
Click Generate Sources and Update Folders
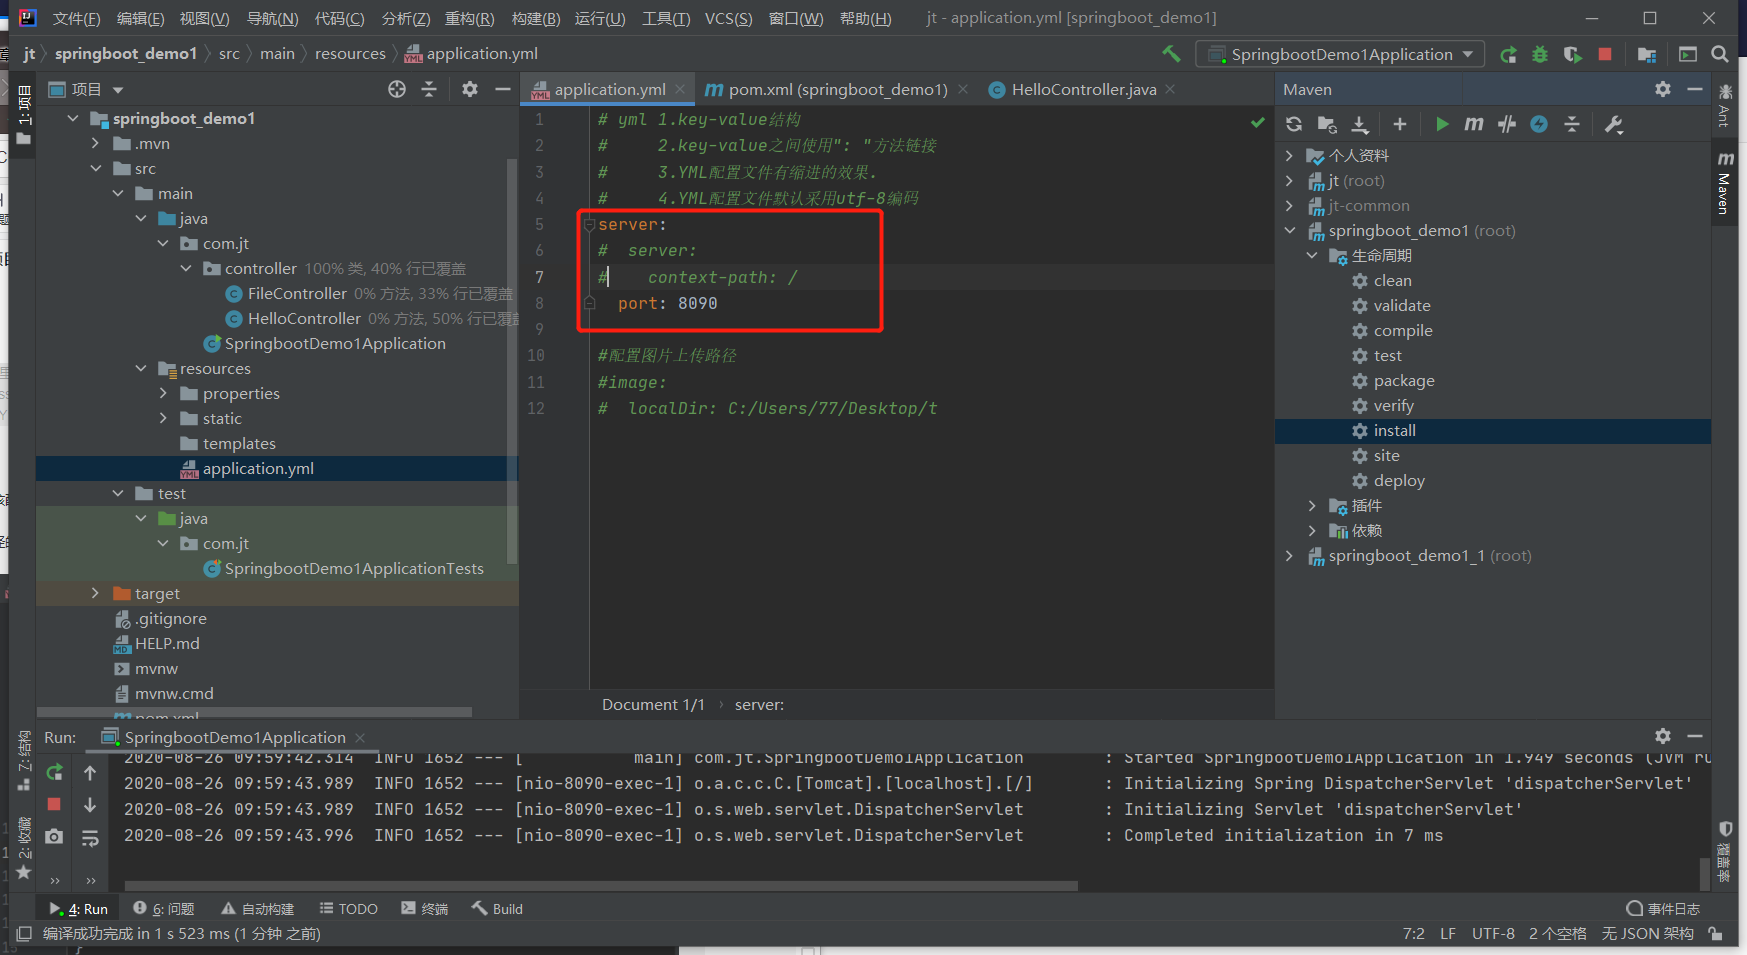[x=1327, y=124]
